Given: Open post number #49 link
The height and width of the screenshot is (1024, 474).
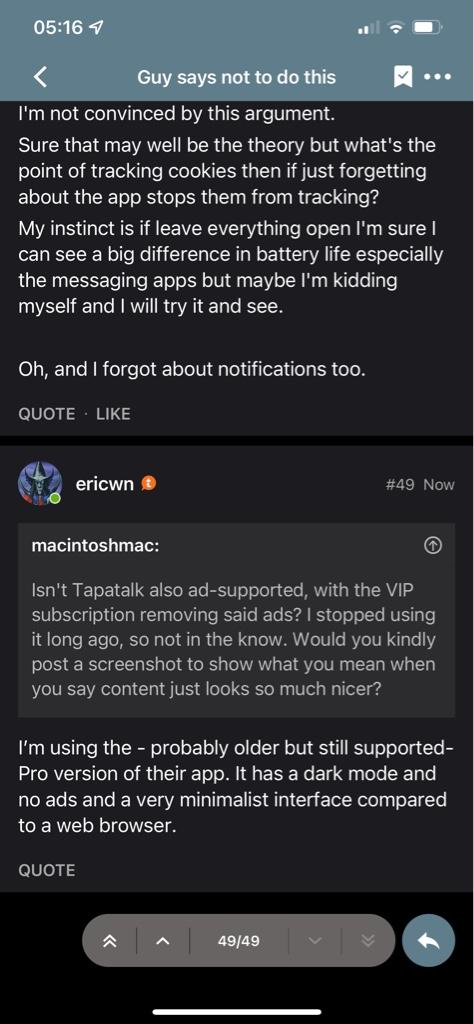Looking at the screenshot, I should click(x=401, y=485).
